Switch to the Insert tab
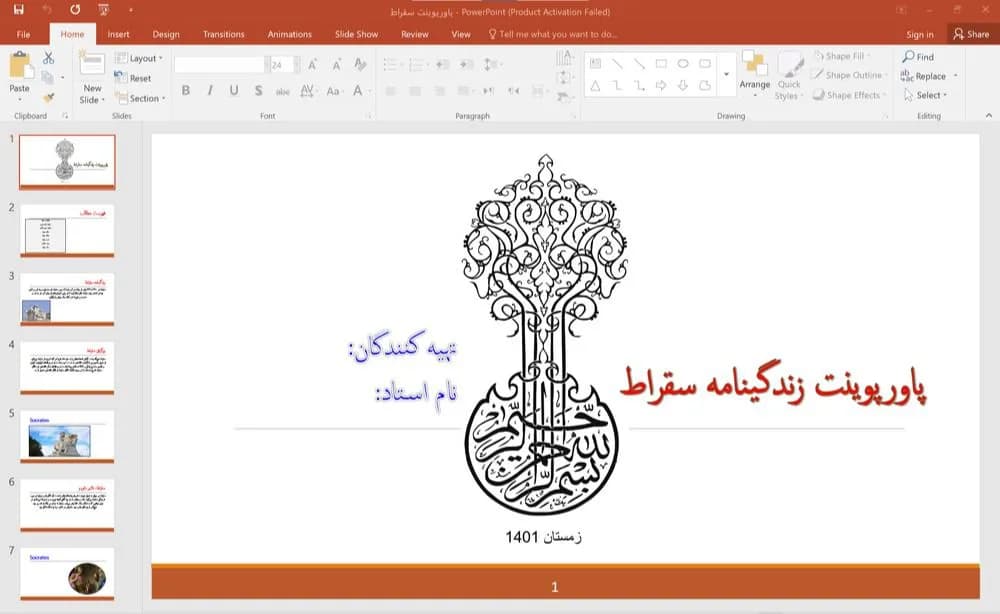 tap(118, 34)
